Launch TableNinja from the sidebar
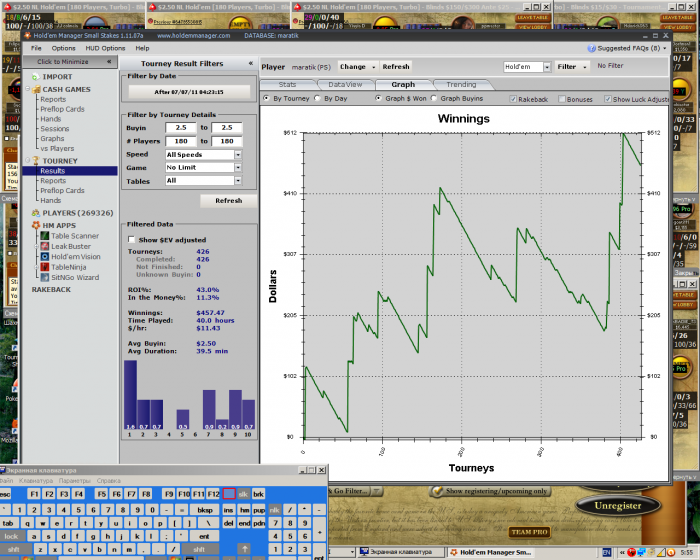The width and height of the screenshot is (700, 560). tap(43, 266)
